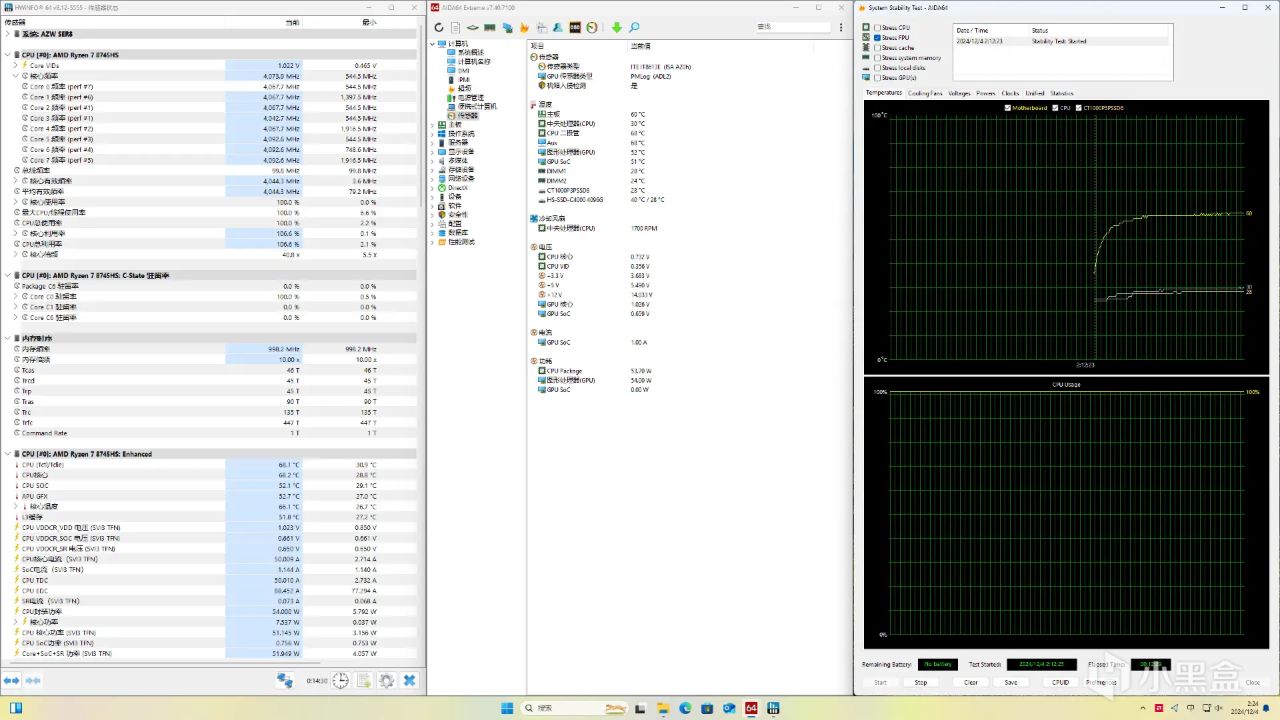Click the HWiNFO blue X close-sensors icon
Screen dimensions: 1280x720
[x=409, y=680]
